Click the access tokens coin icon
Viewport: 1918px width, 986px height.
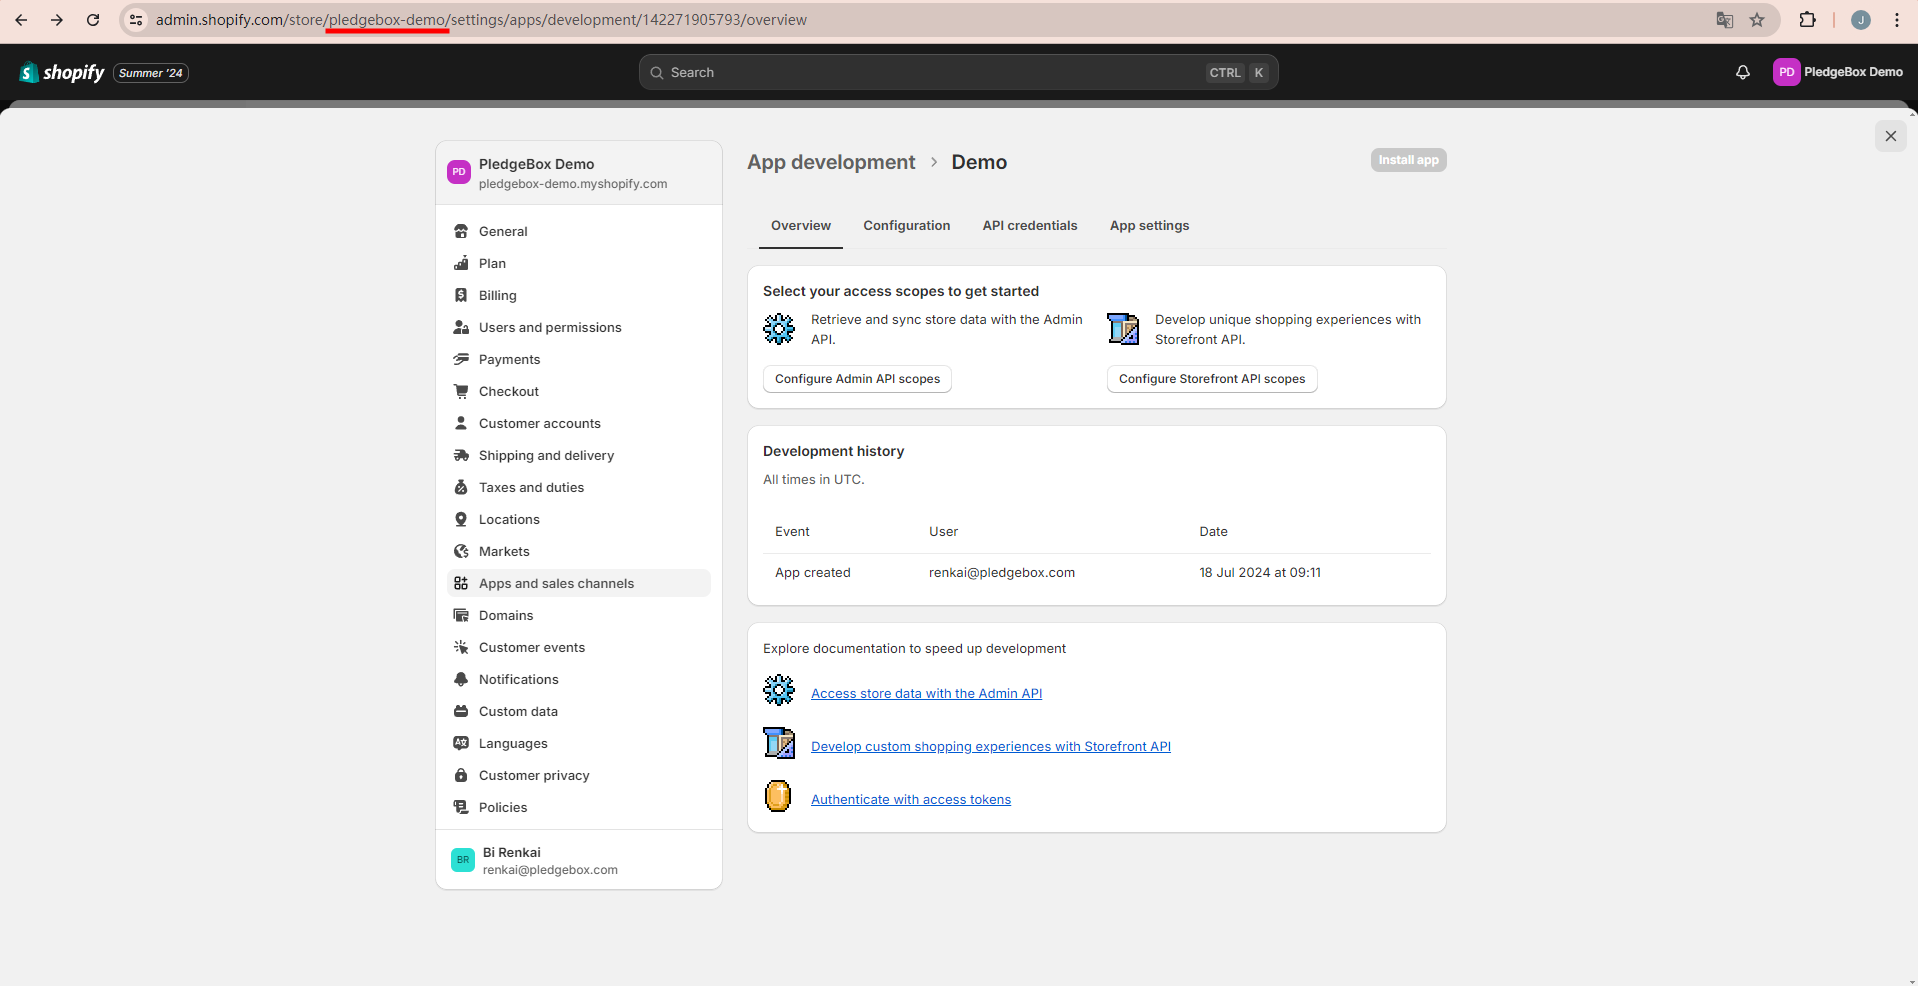pos(778,796)
